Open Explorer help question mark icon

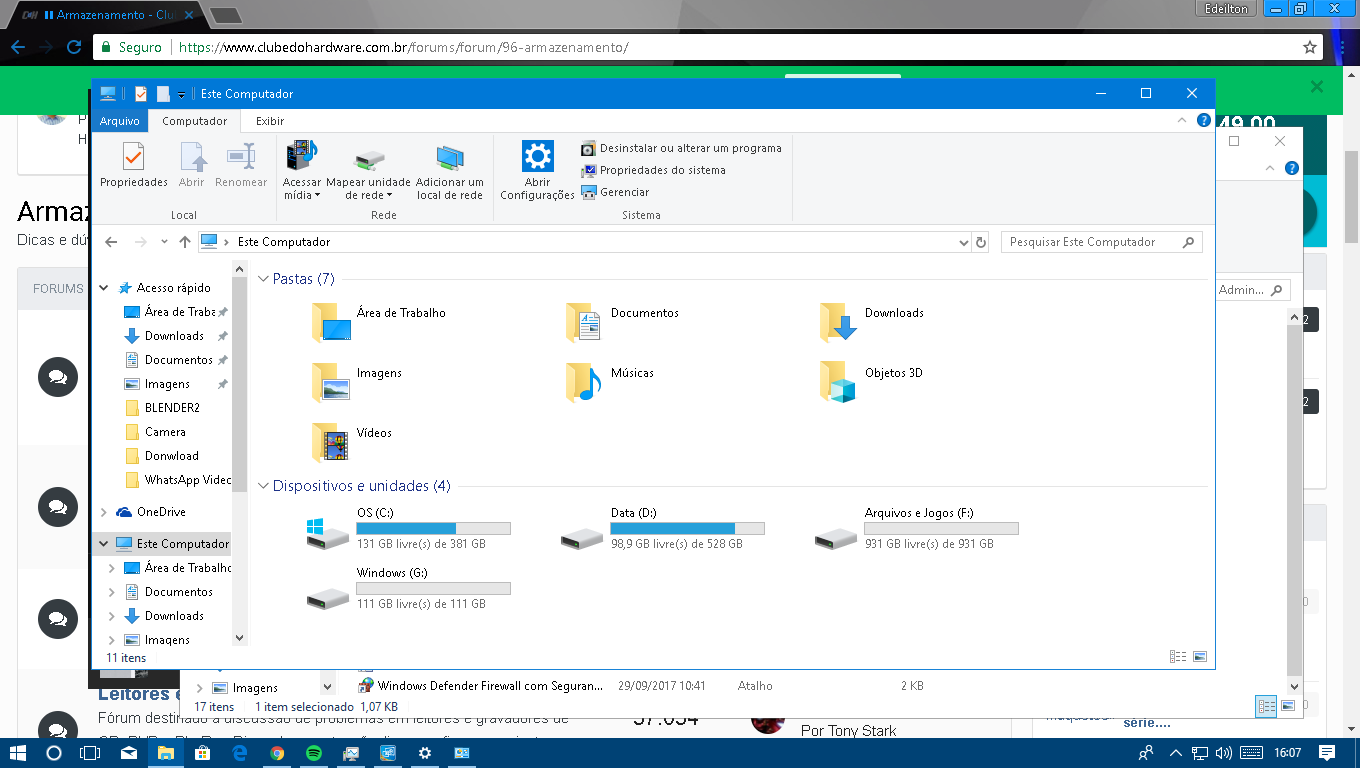(x=1204, y=120)
